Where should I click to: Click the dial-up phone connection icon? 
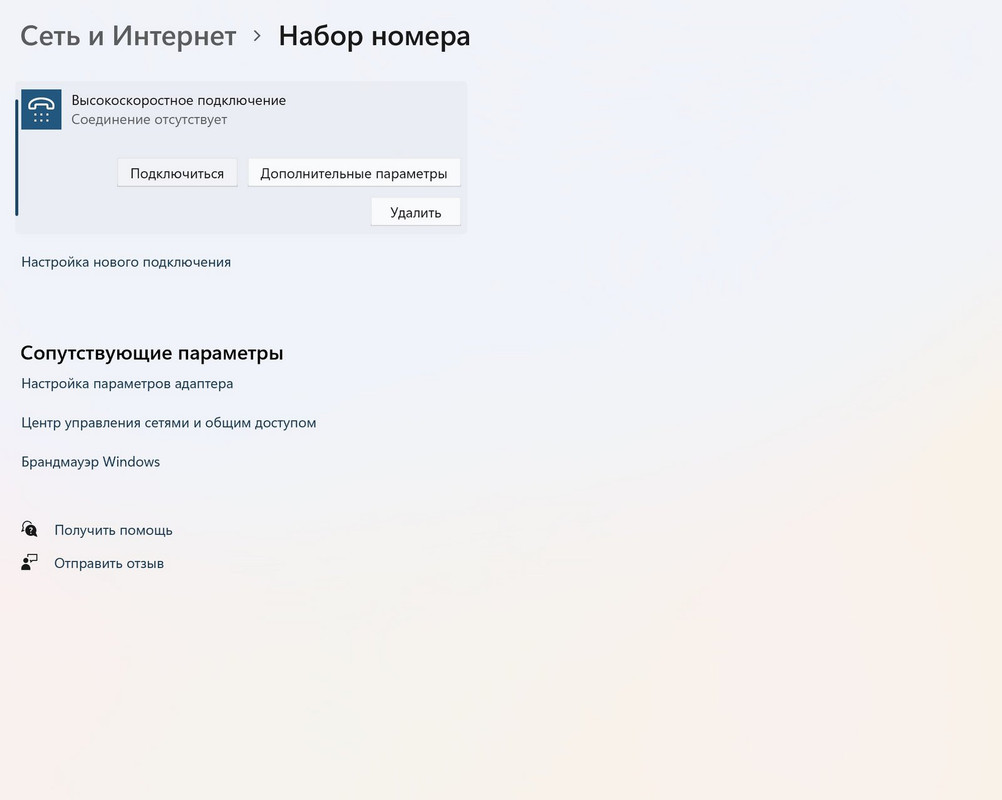42,109
